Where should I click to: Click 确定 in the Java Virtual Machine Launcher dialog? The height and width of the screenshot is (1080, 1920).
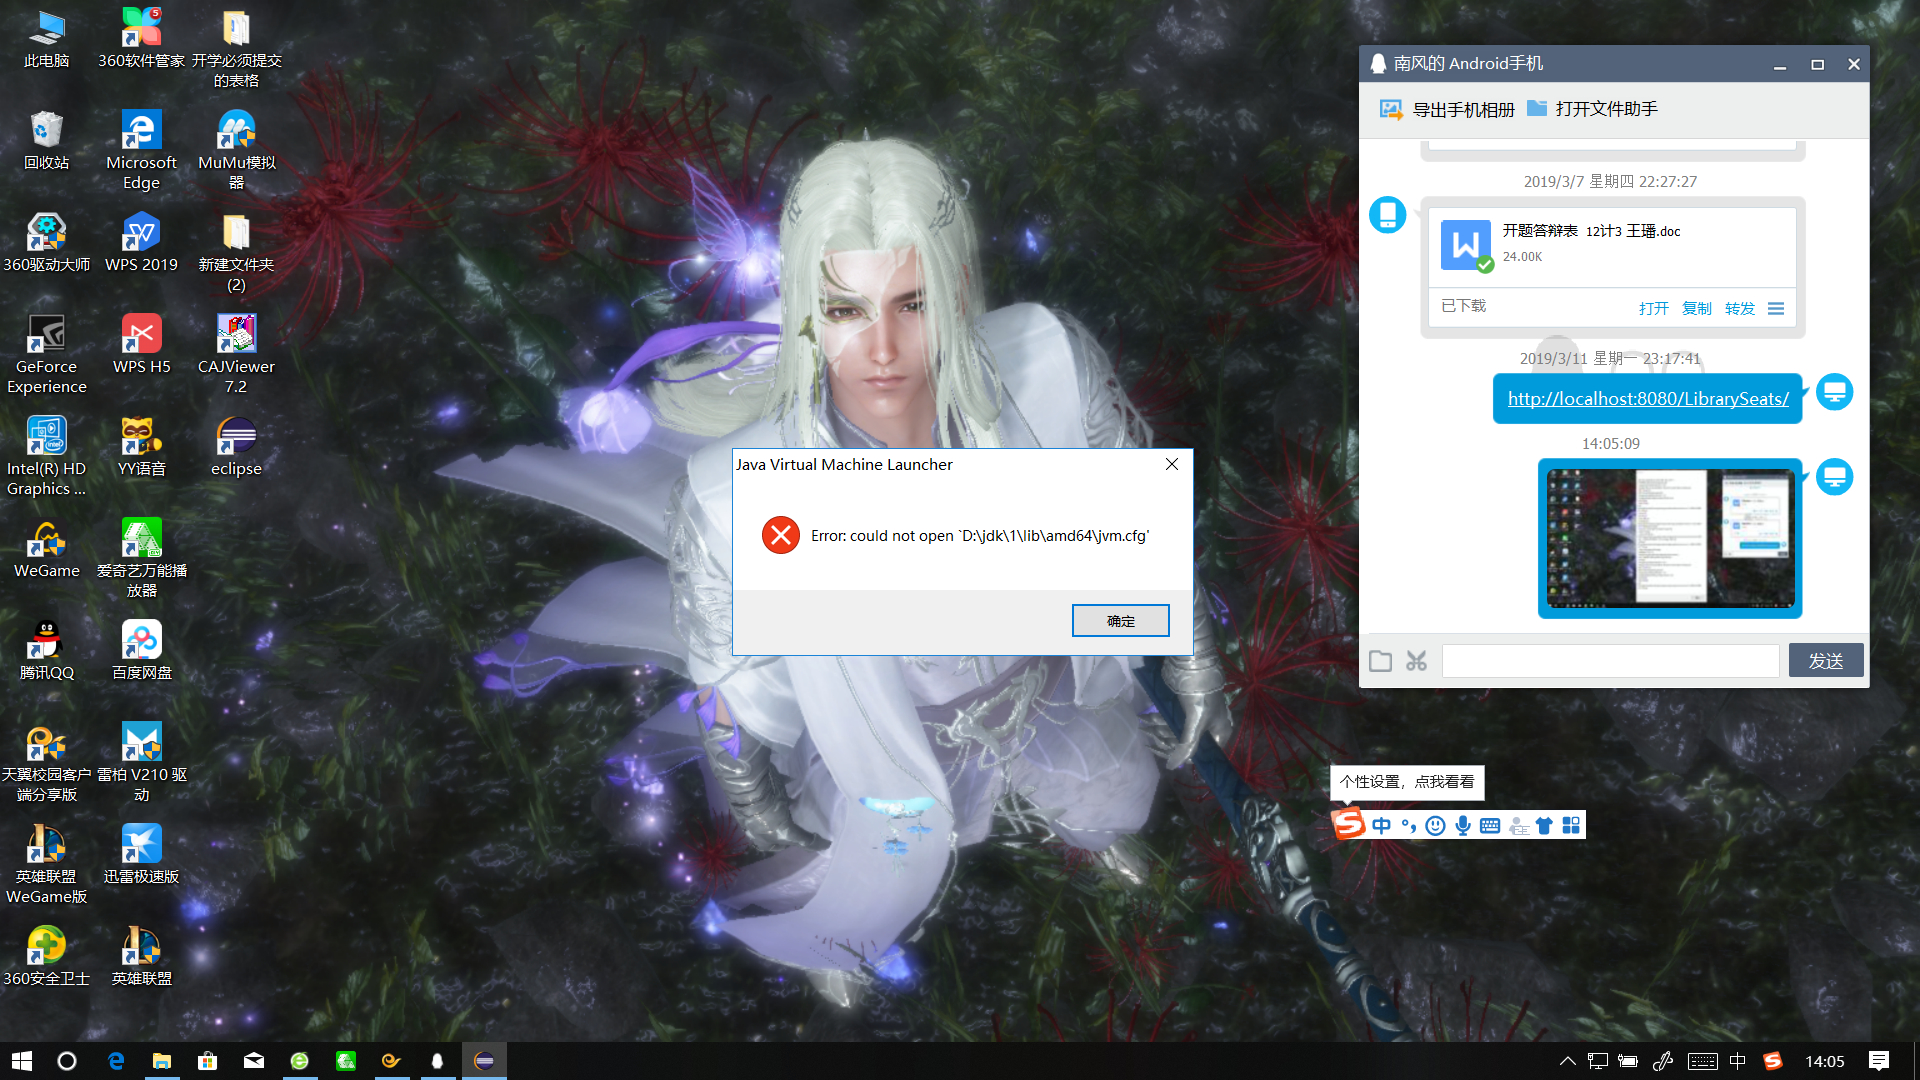tap(1120, 621)
